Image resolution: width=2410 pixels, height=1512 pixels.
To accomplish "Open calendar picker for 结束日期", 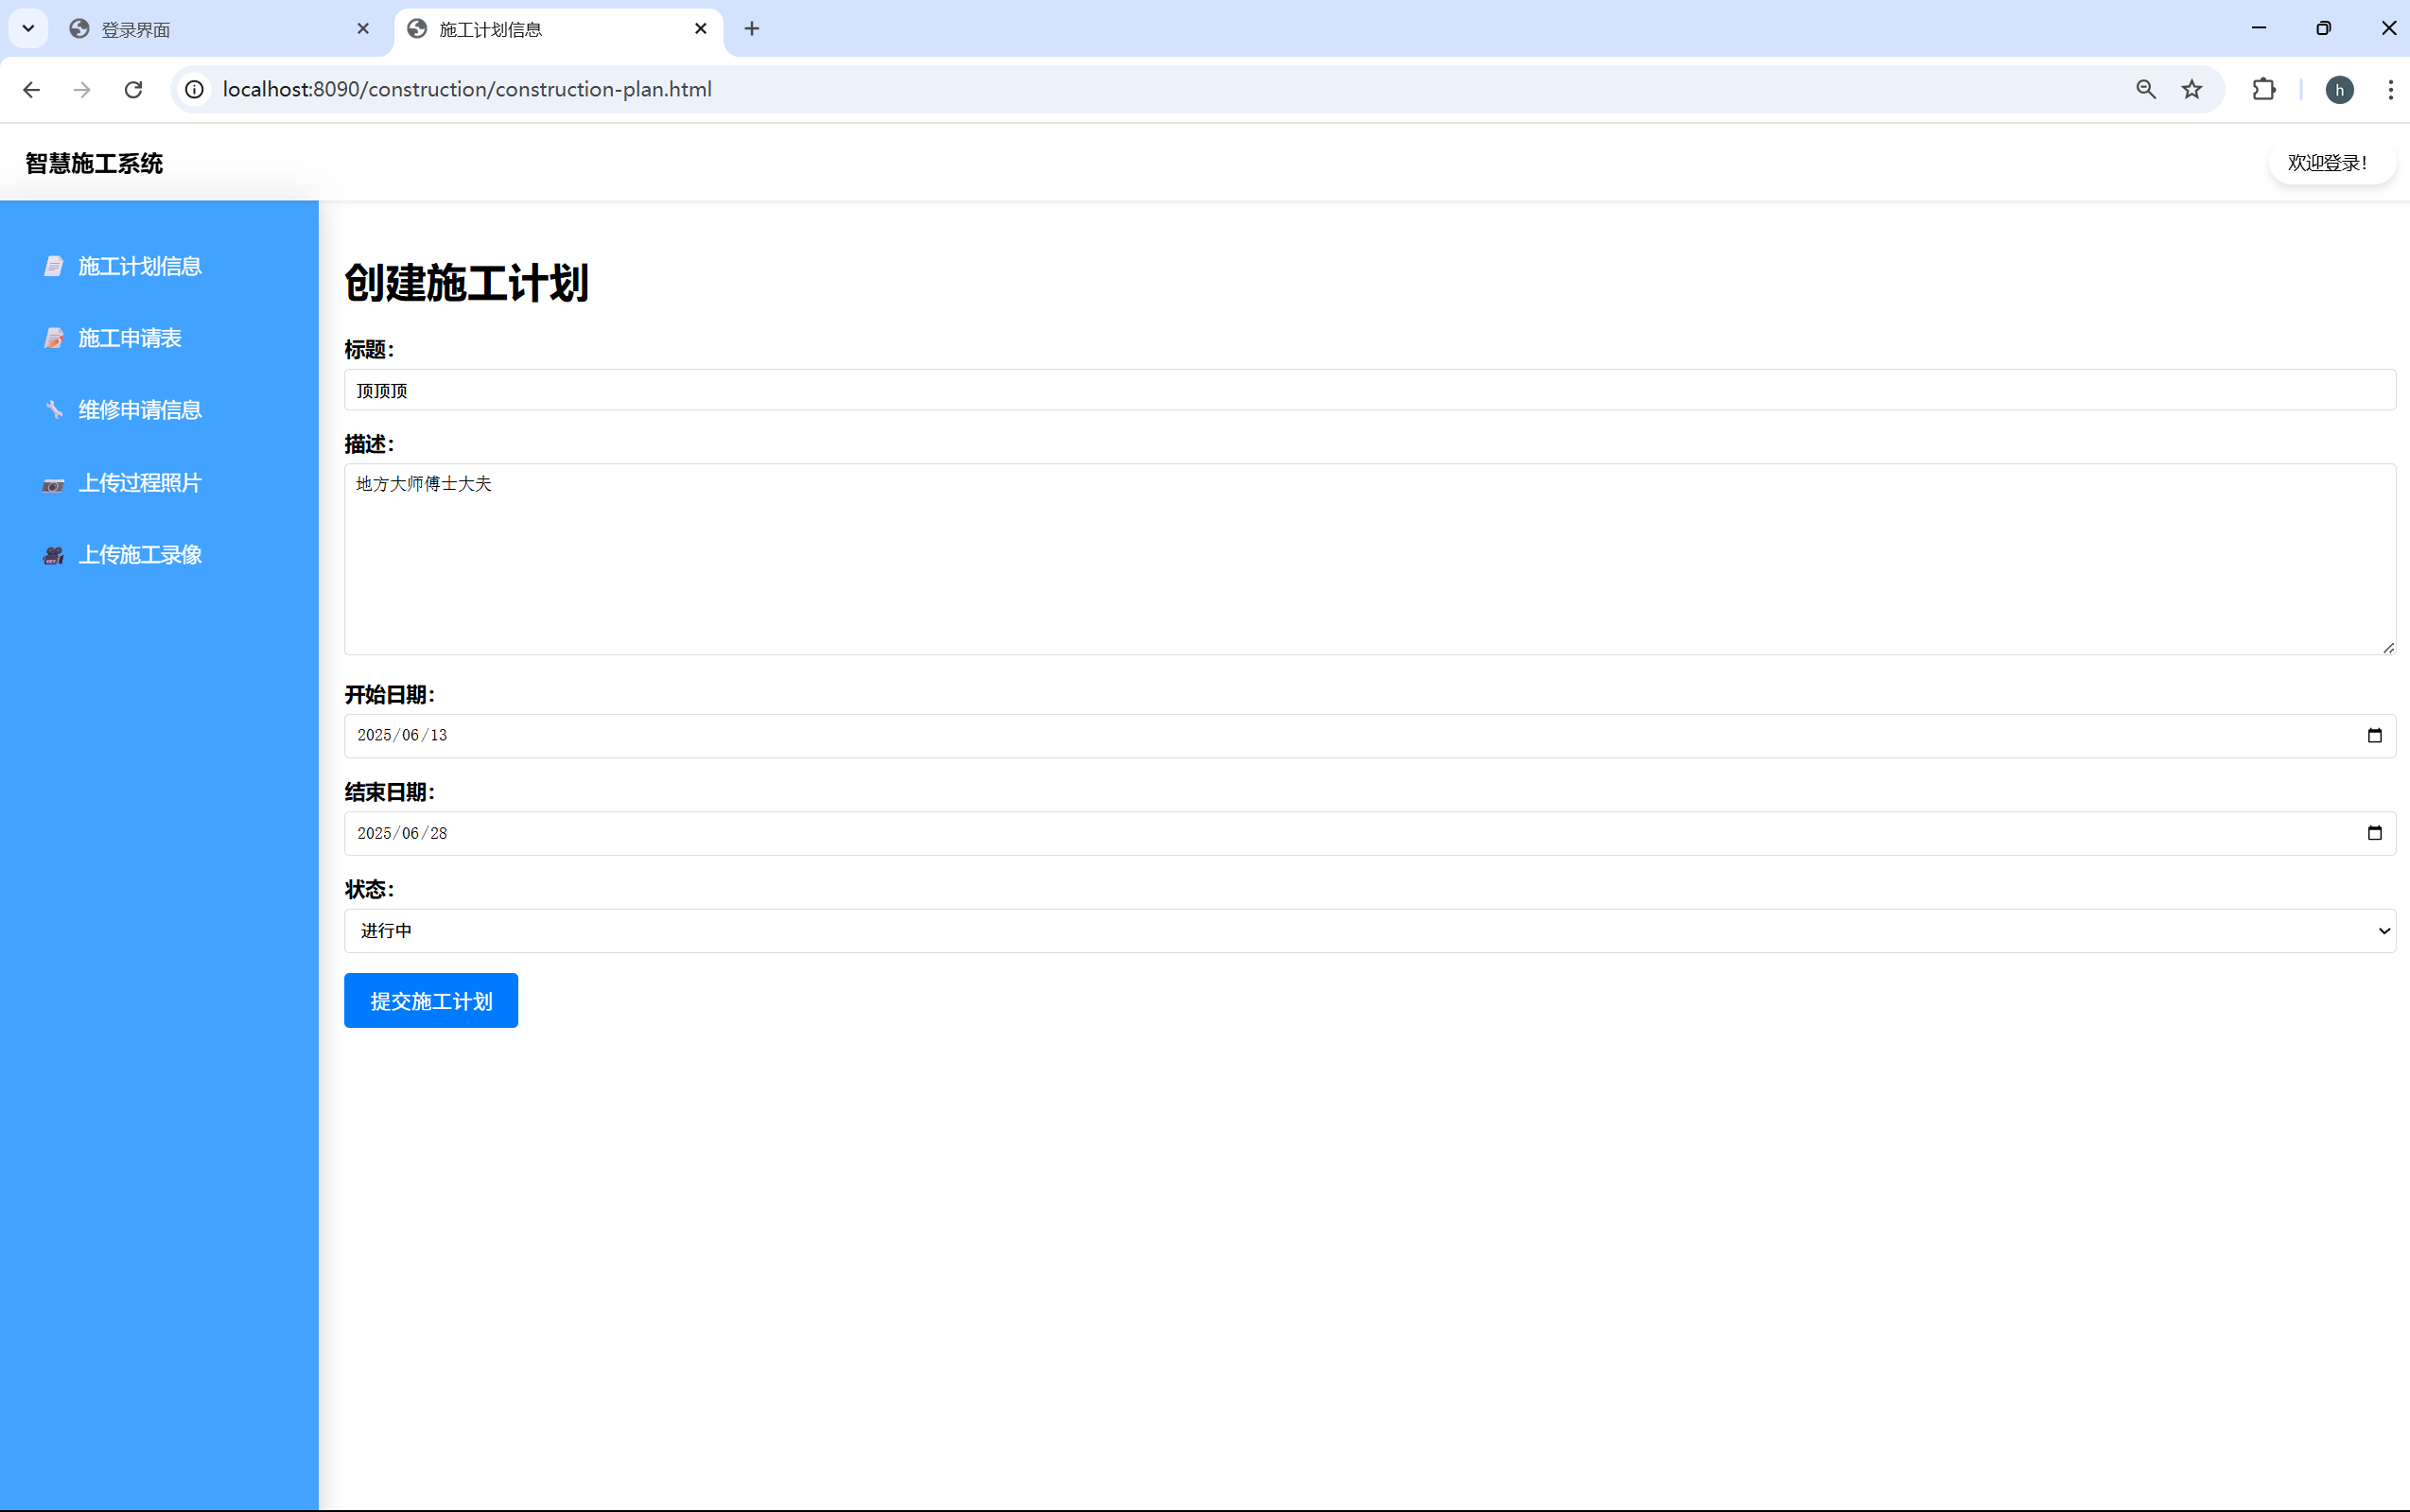I will 2374,833.
